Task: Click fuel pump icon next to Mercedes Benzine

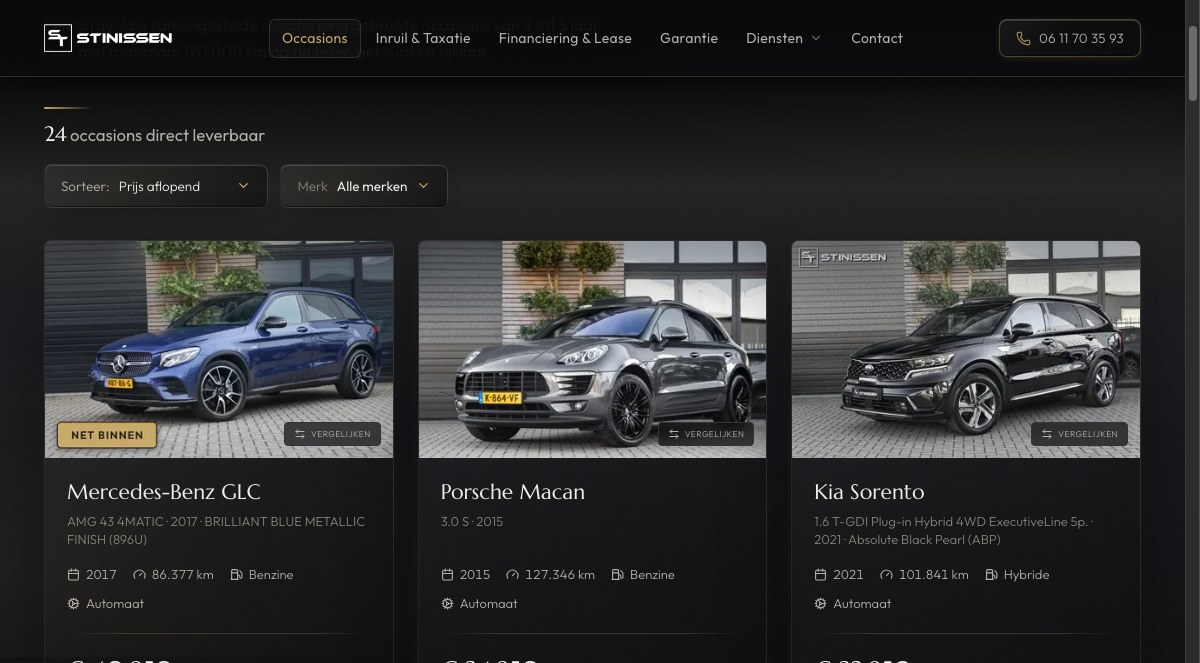Action: (x=236, y=575)
